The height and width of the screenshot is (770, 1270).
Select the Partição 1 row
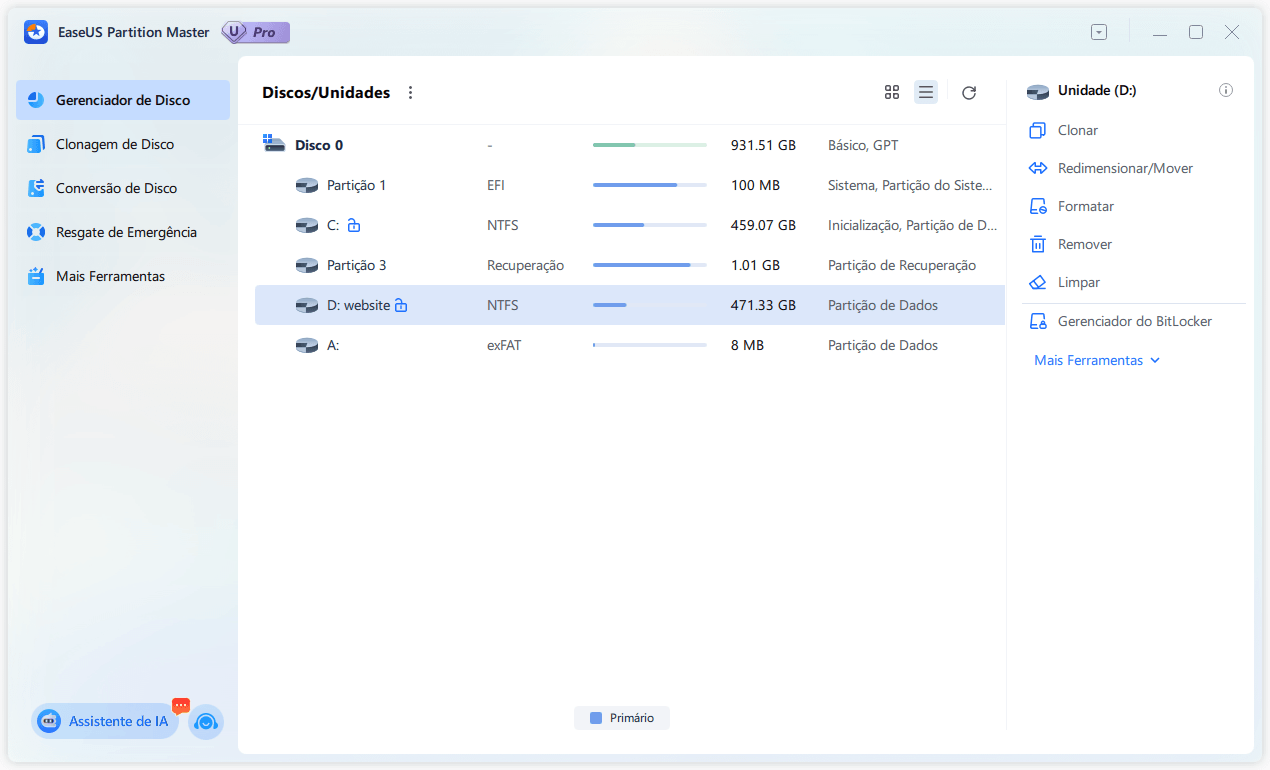(x=630, y=185)
